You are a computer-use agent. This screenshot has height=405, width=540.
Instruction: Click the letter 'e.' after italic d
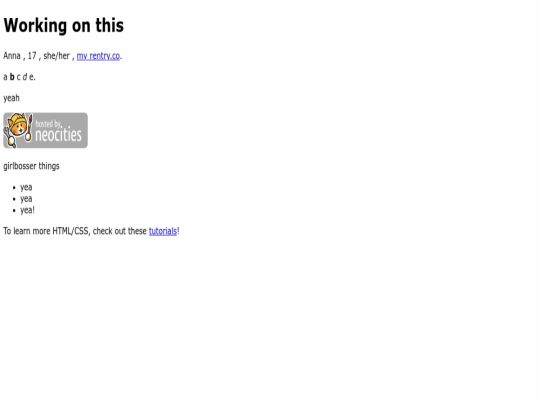[x=32, y=77]
